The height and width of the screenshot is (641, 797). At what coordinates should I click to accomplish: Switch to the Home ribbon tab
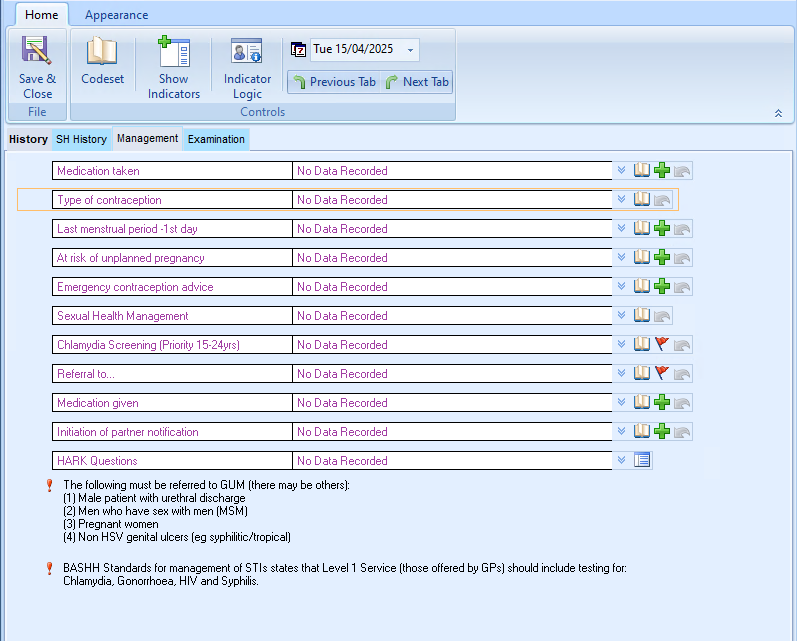click(x=42, y=15)
